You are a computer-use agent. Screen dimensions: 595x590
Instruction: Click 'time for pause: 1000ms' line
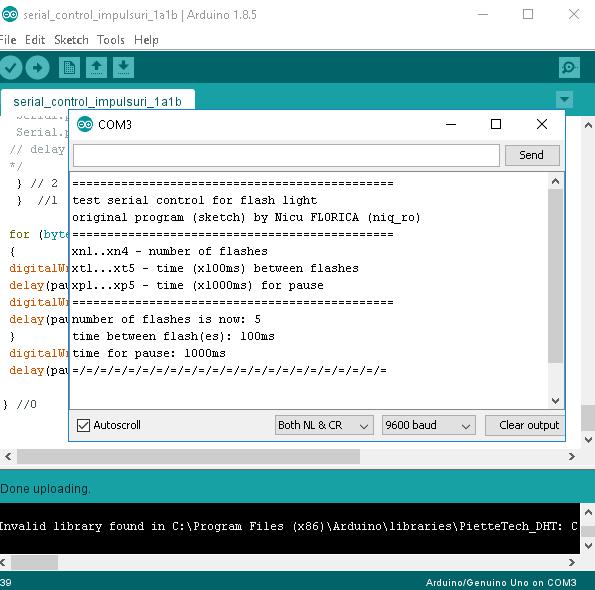point(149,354)
